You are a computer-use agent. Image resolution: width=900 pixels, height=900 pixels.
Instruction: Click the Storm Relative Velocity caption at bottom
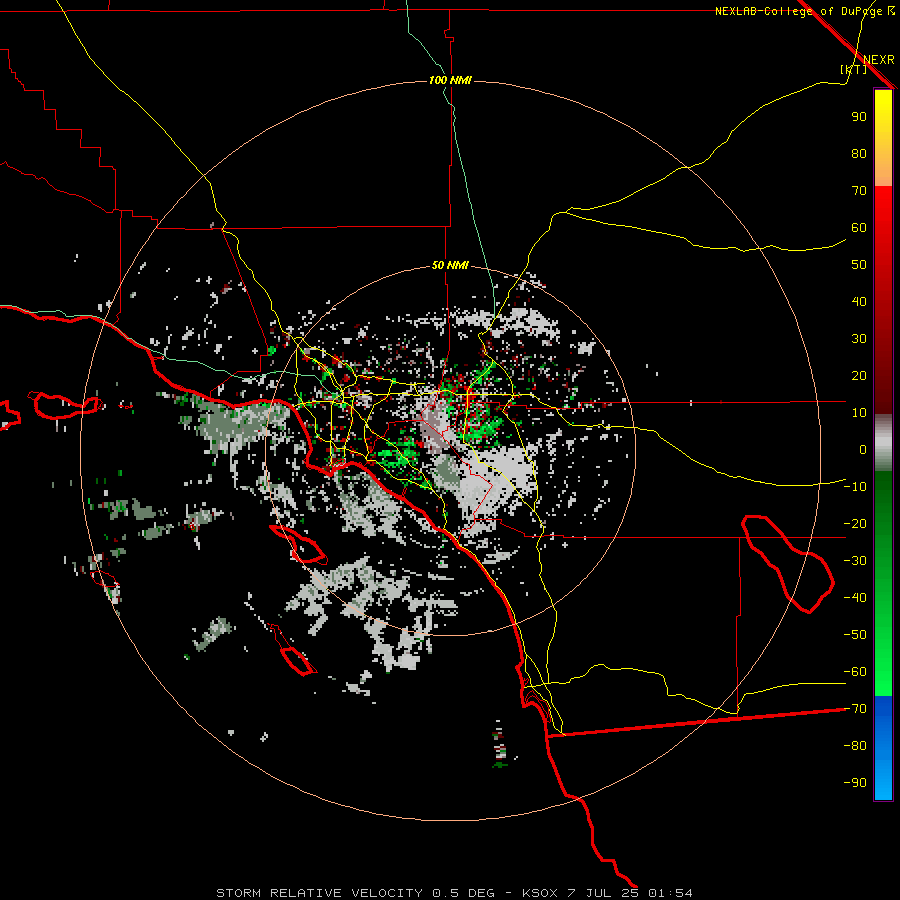pyautogui.click(x=454, y=893)
